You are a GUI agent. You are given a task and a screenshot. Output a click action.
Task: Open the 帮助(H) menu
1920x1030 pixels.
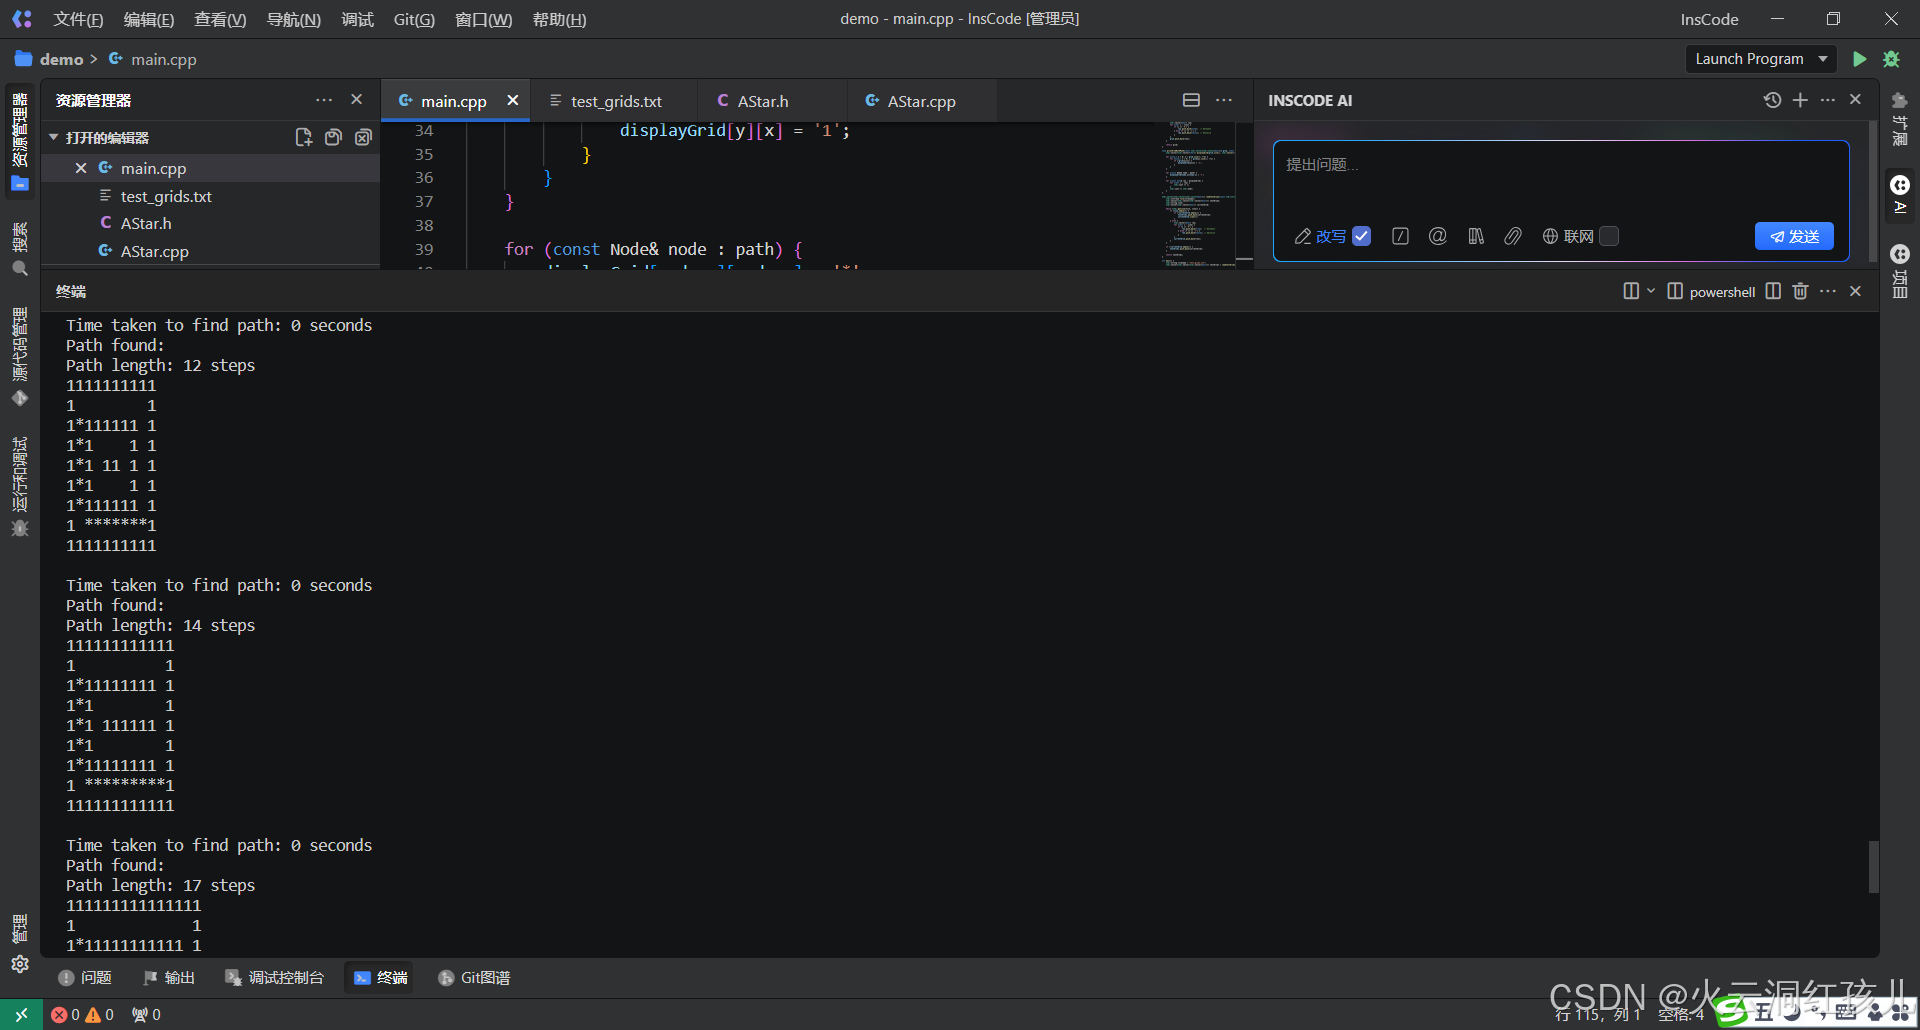click(x=560, y=19)
